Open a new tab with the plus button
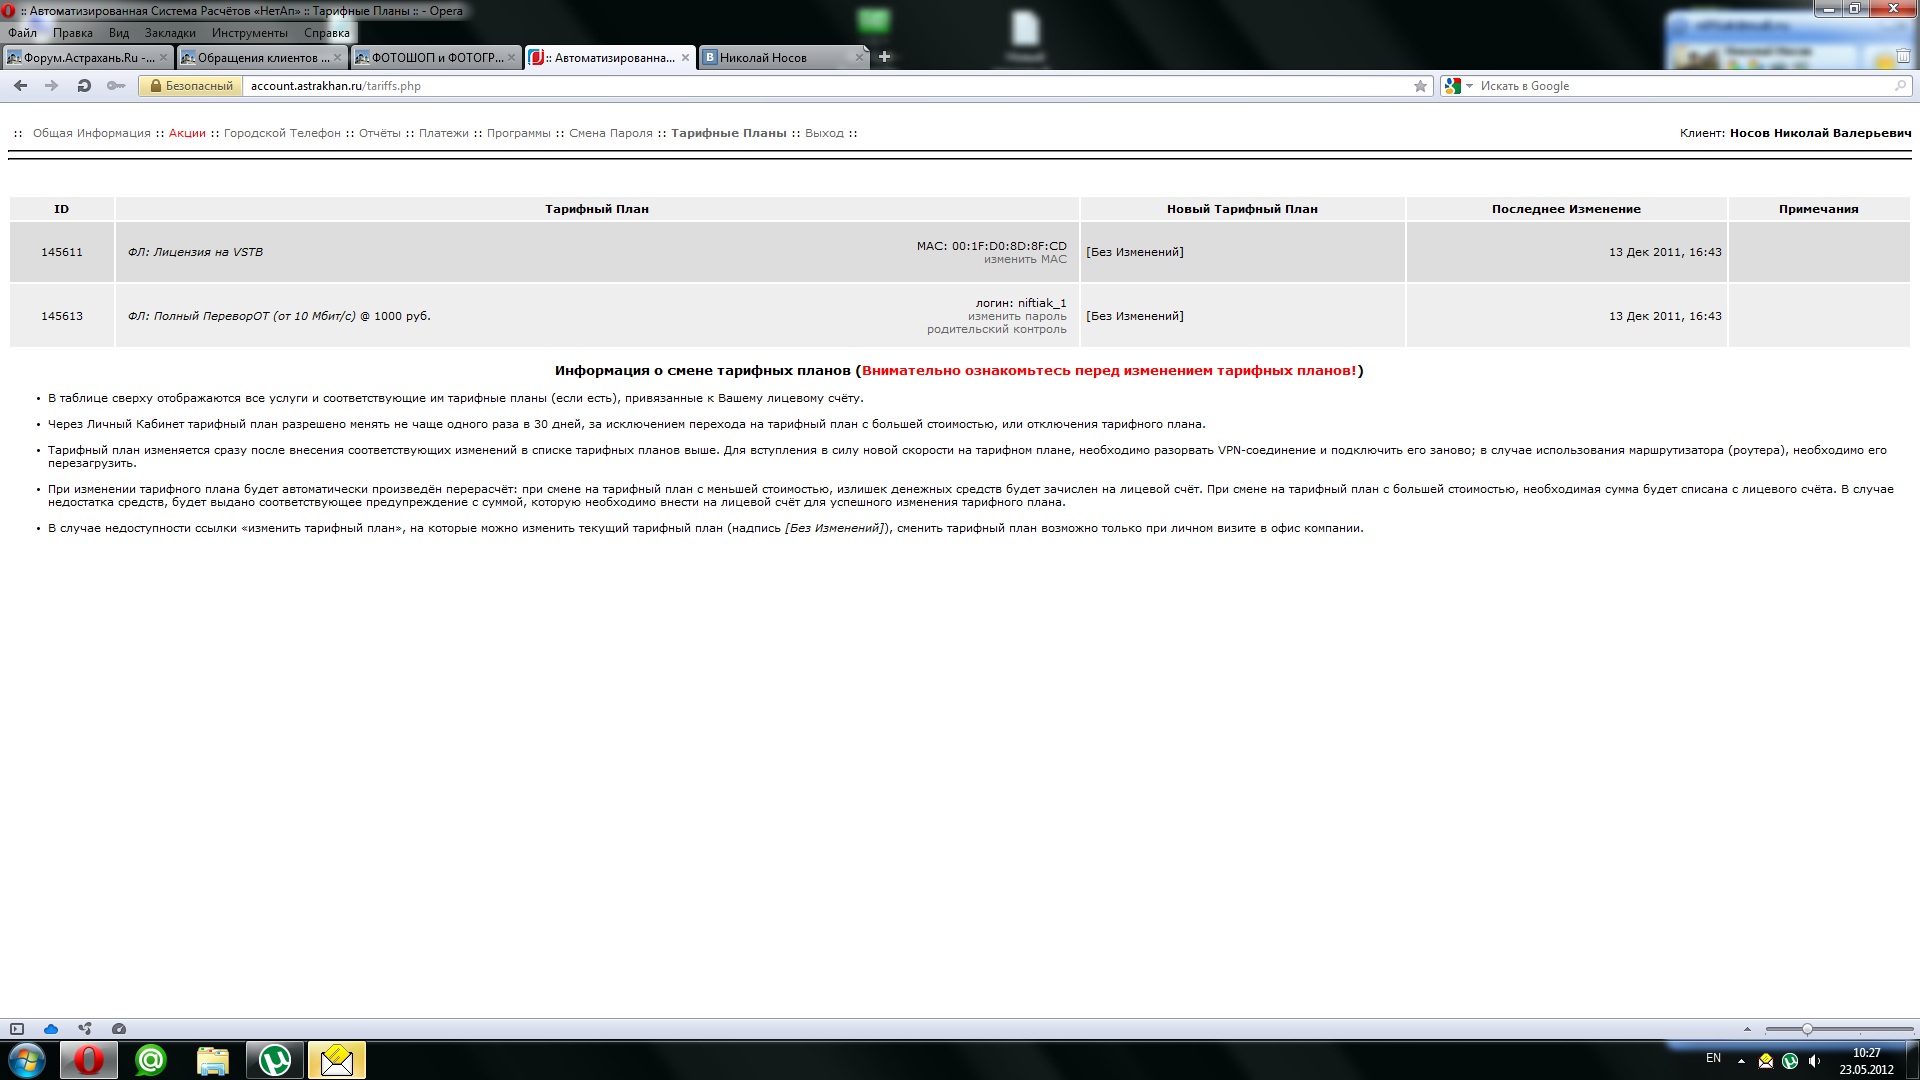1920x1080 pixels. (x=884, y=57)
